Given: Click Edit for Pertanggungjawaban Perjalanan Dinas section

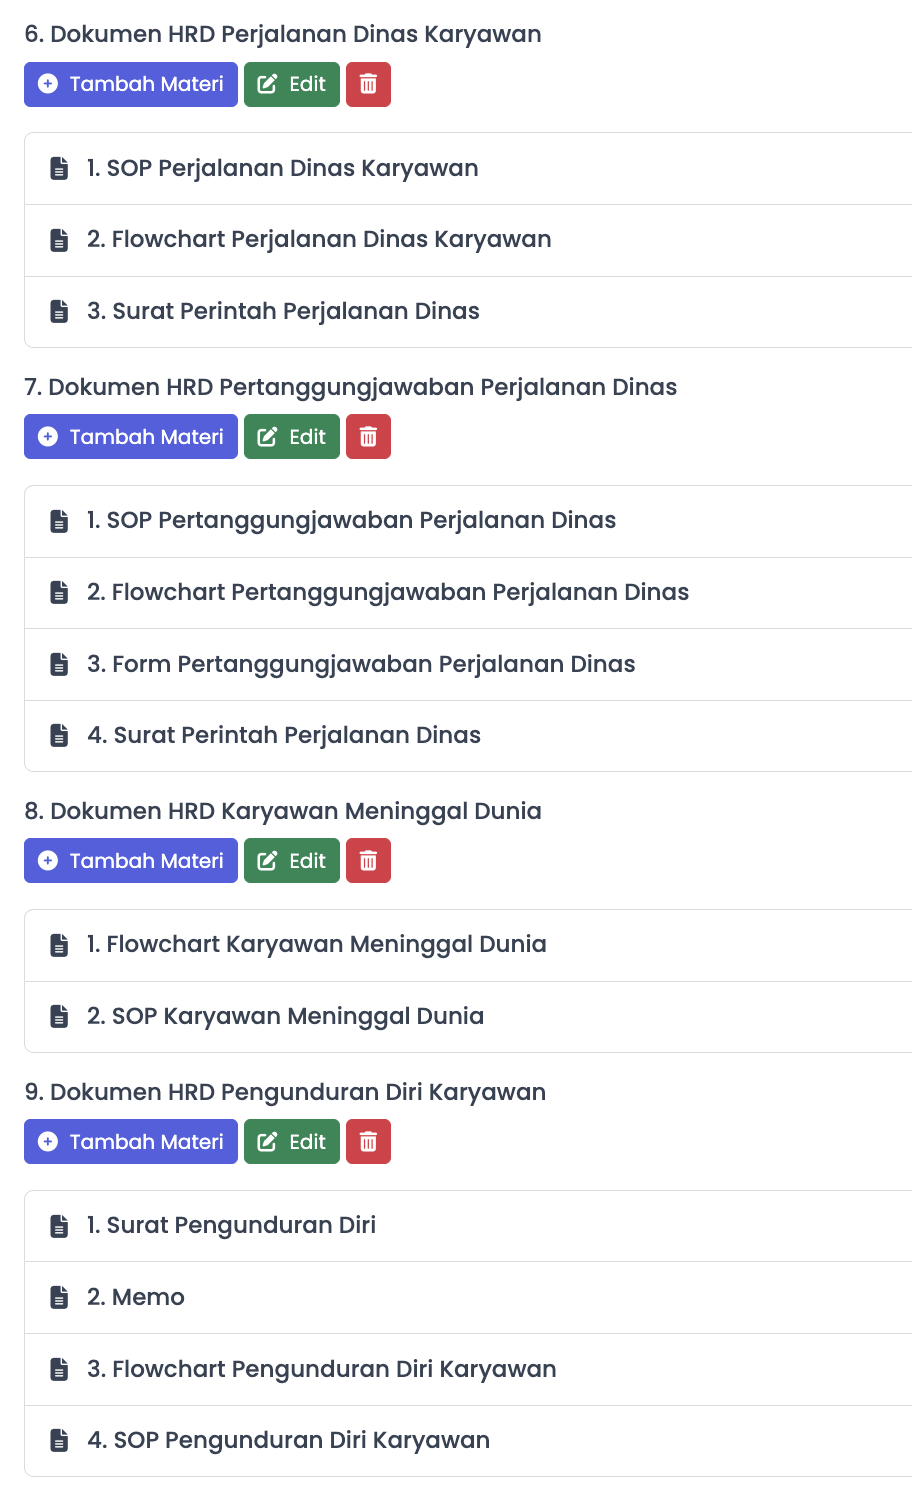Looking at the screenshot, I should point(292,437).
